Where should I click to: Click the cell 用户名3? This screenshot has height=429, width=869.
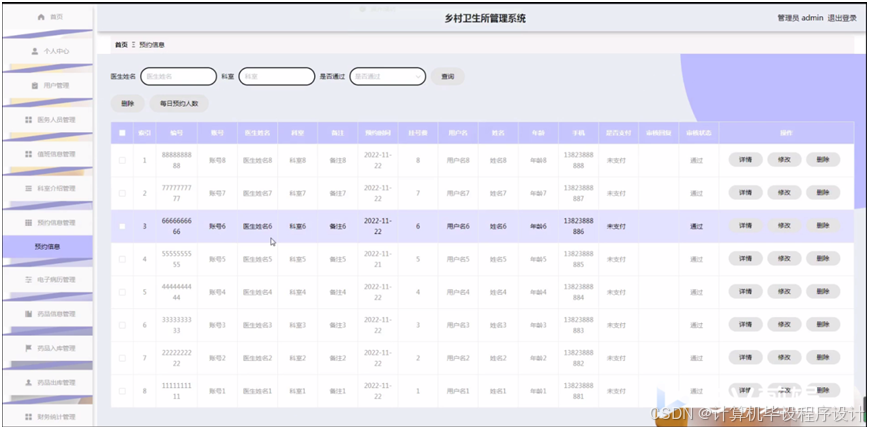(x=458, y=325)
